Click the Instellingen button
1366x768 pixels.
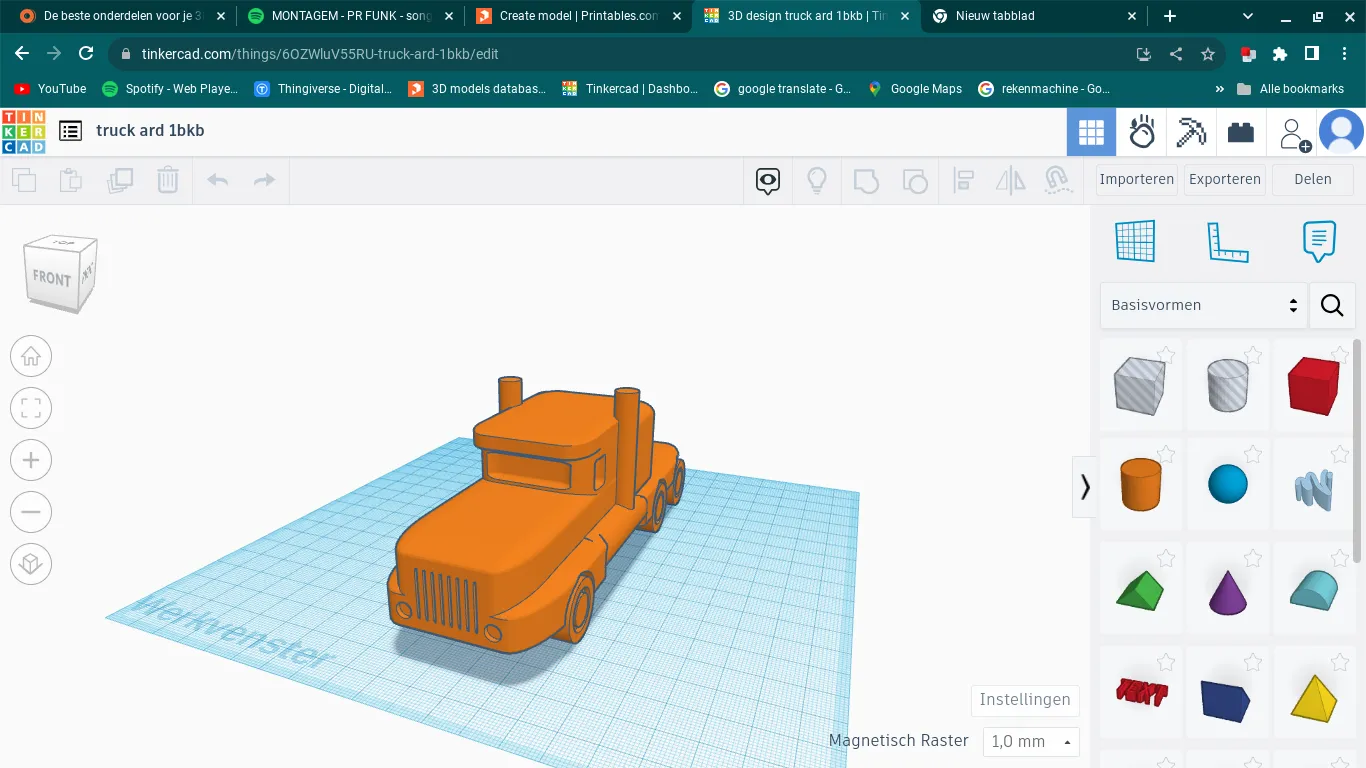click(1025, 700)
